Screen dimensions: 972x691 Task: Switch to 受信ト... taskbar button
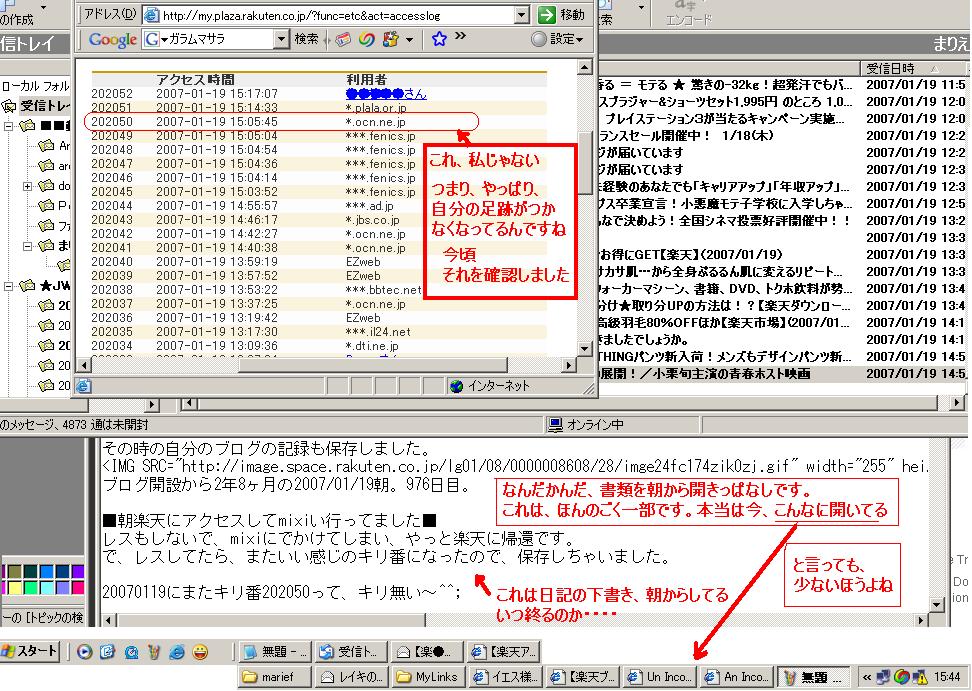point(351,652)
